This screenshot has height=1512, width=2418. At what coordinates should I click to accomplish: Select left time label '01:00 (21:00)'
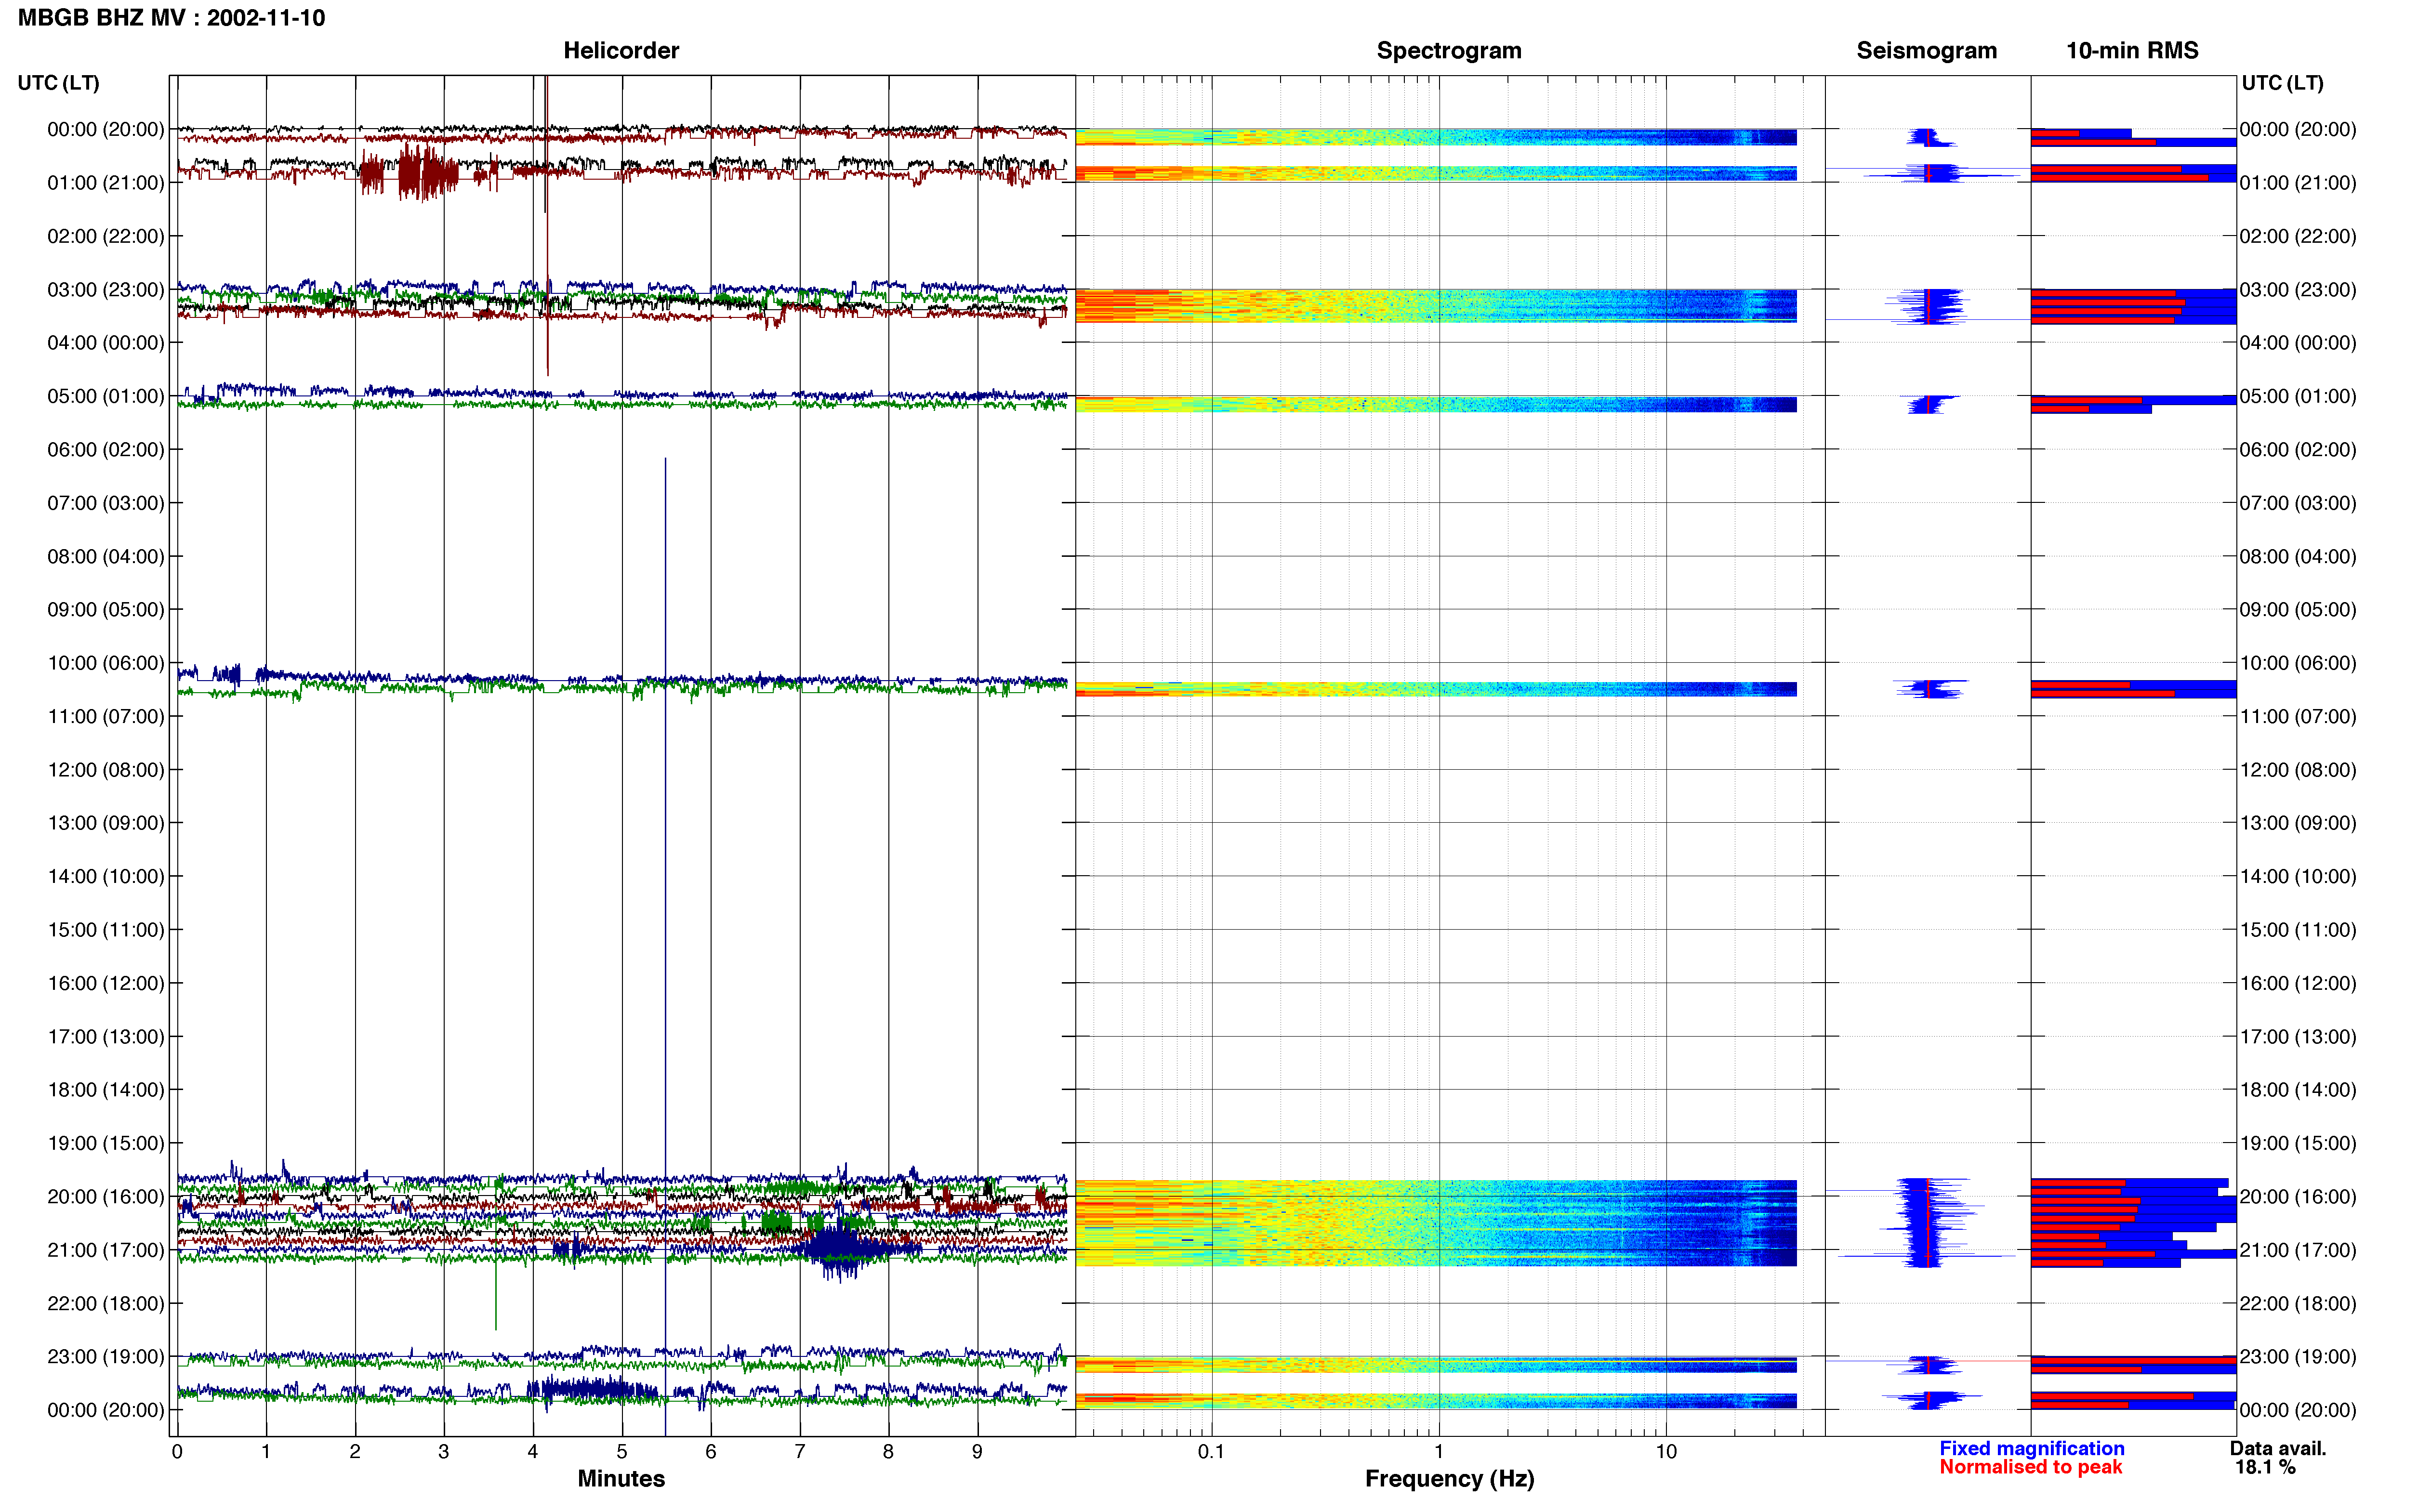(106, 183)
